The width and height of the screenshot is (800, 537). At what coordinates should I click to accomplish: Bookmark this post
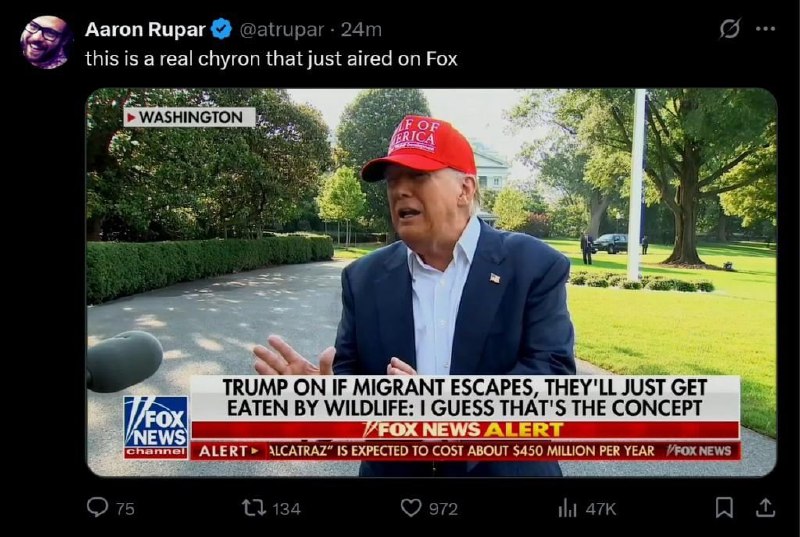[x=724, y=507]
